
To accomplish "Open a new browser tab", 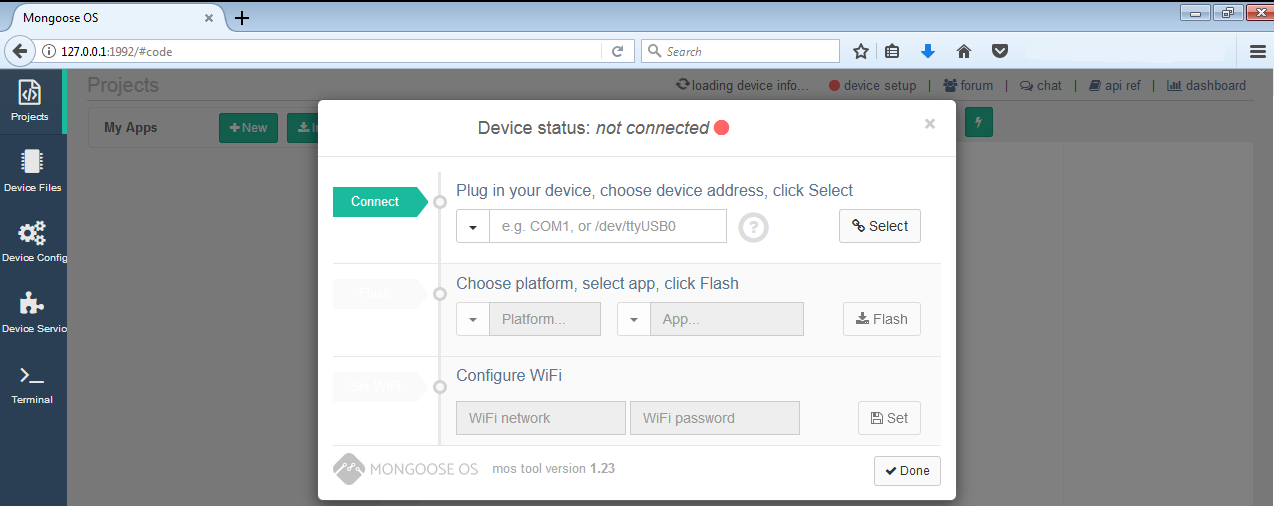I will tap(242, 18).
